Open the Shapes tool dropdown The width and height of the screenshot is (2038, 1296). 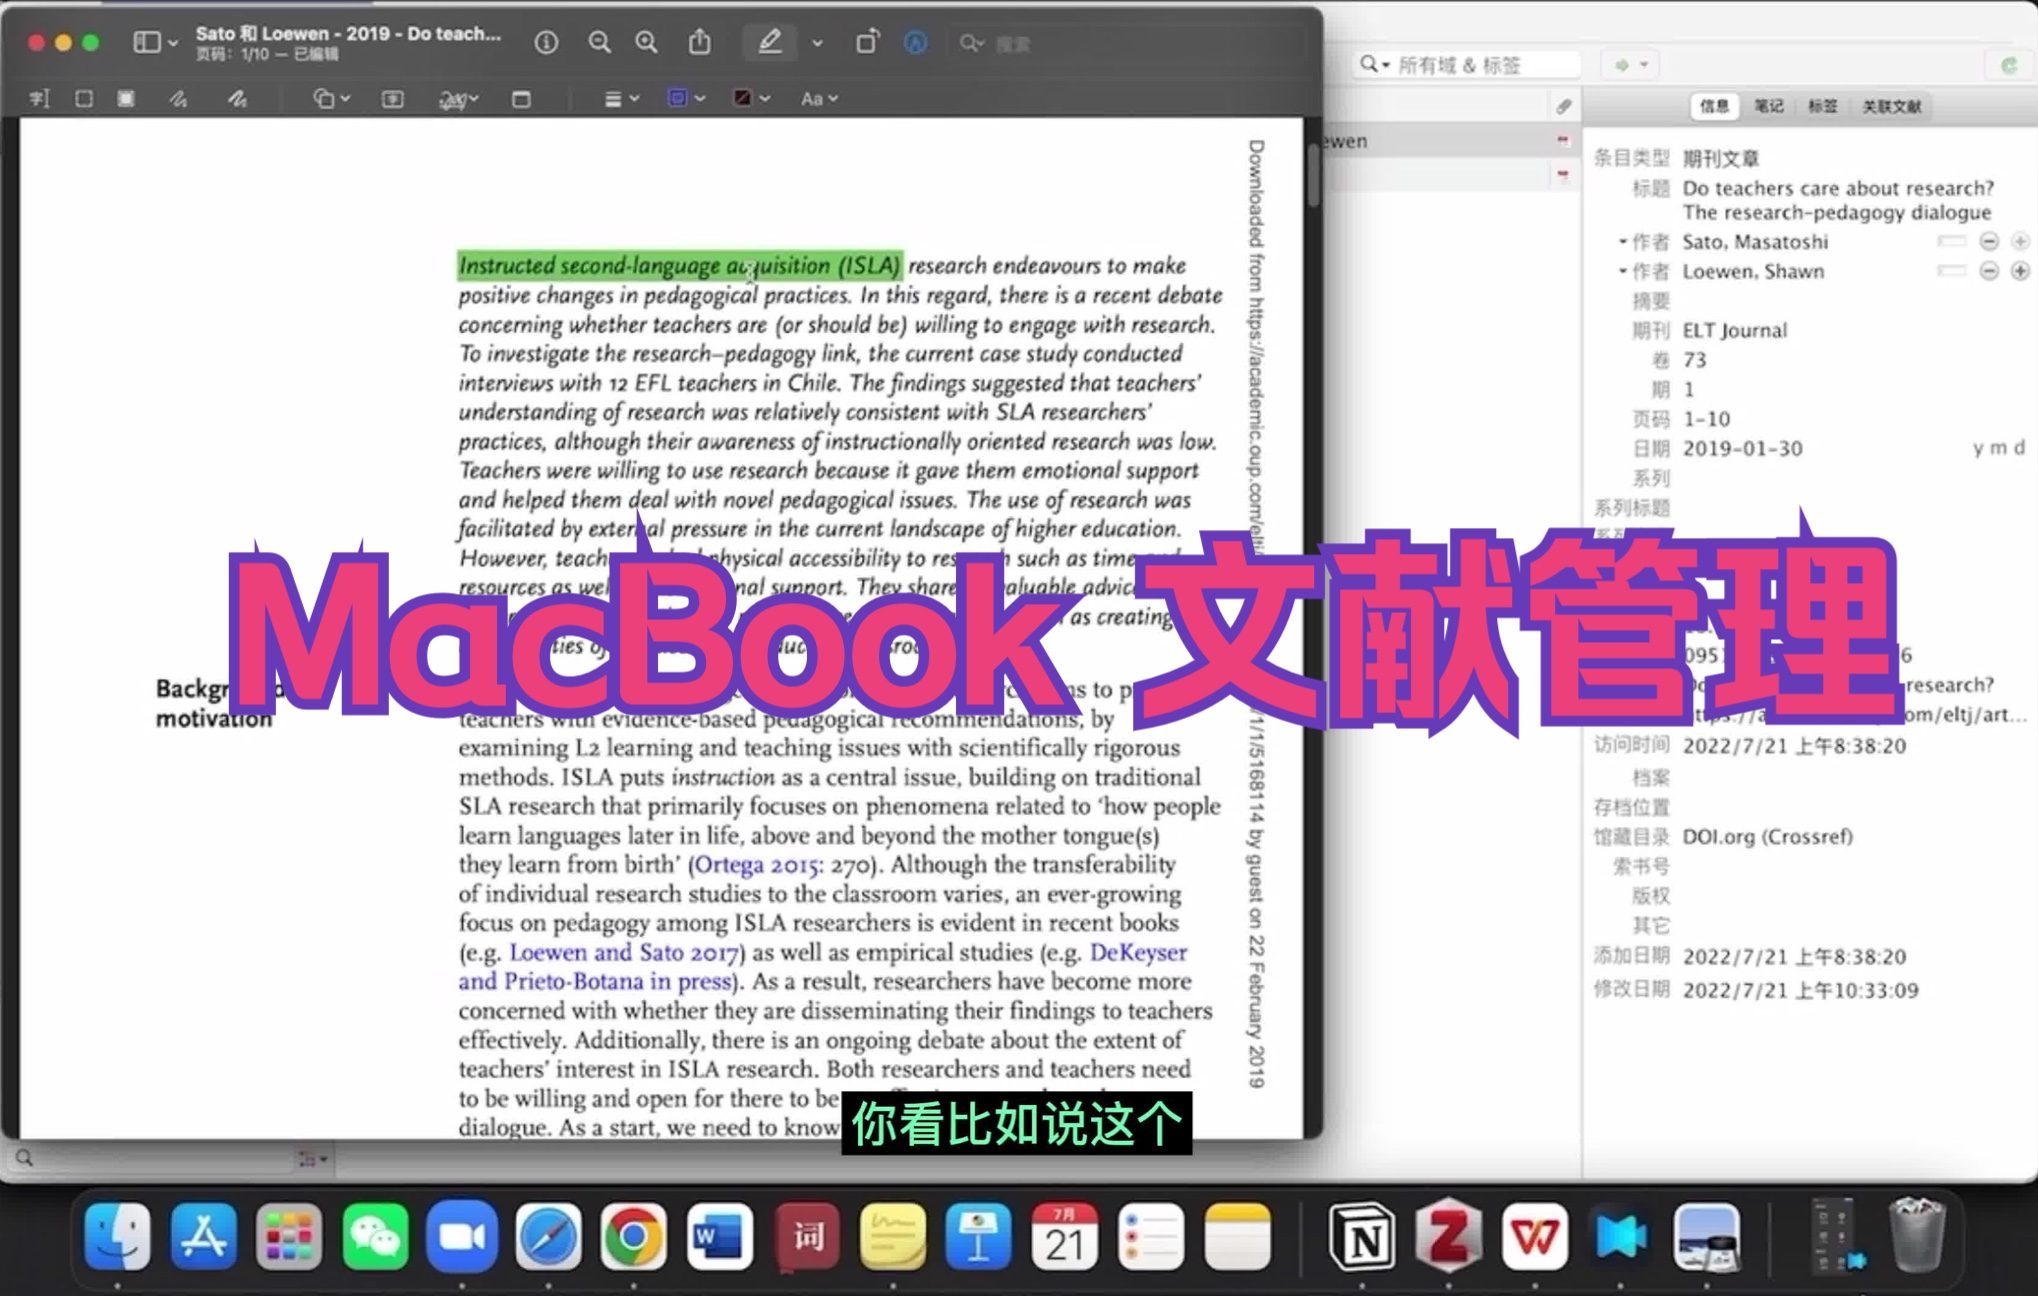[x=331, y=99]
